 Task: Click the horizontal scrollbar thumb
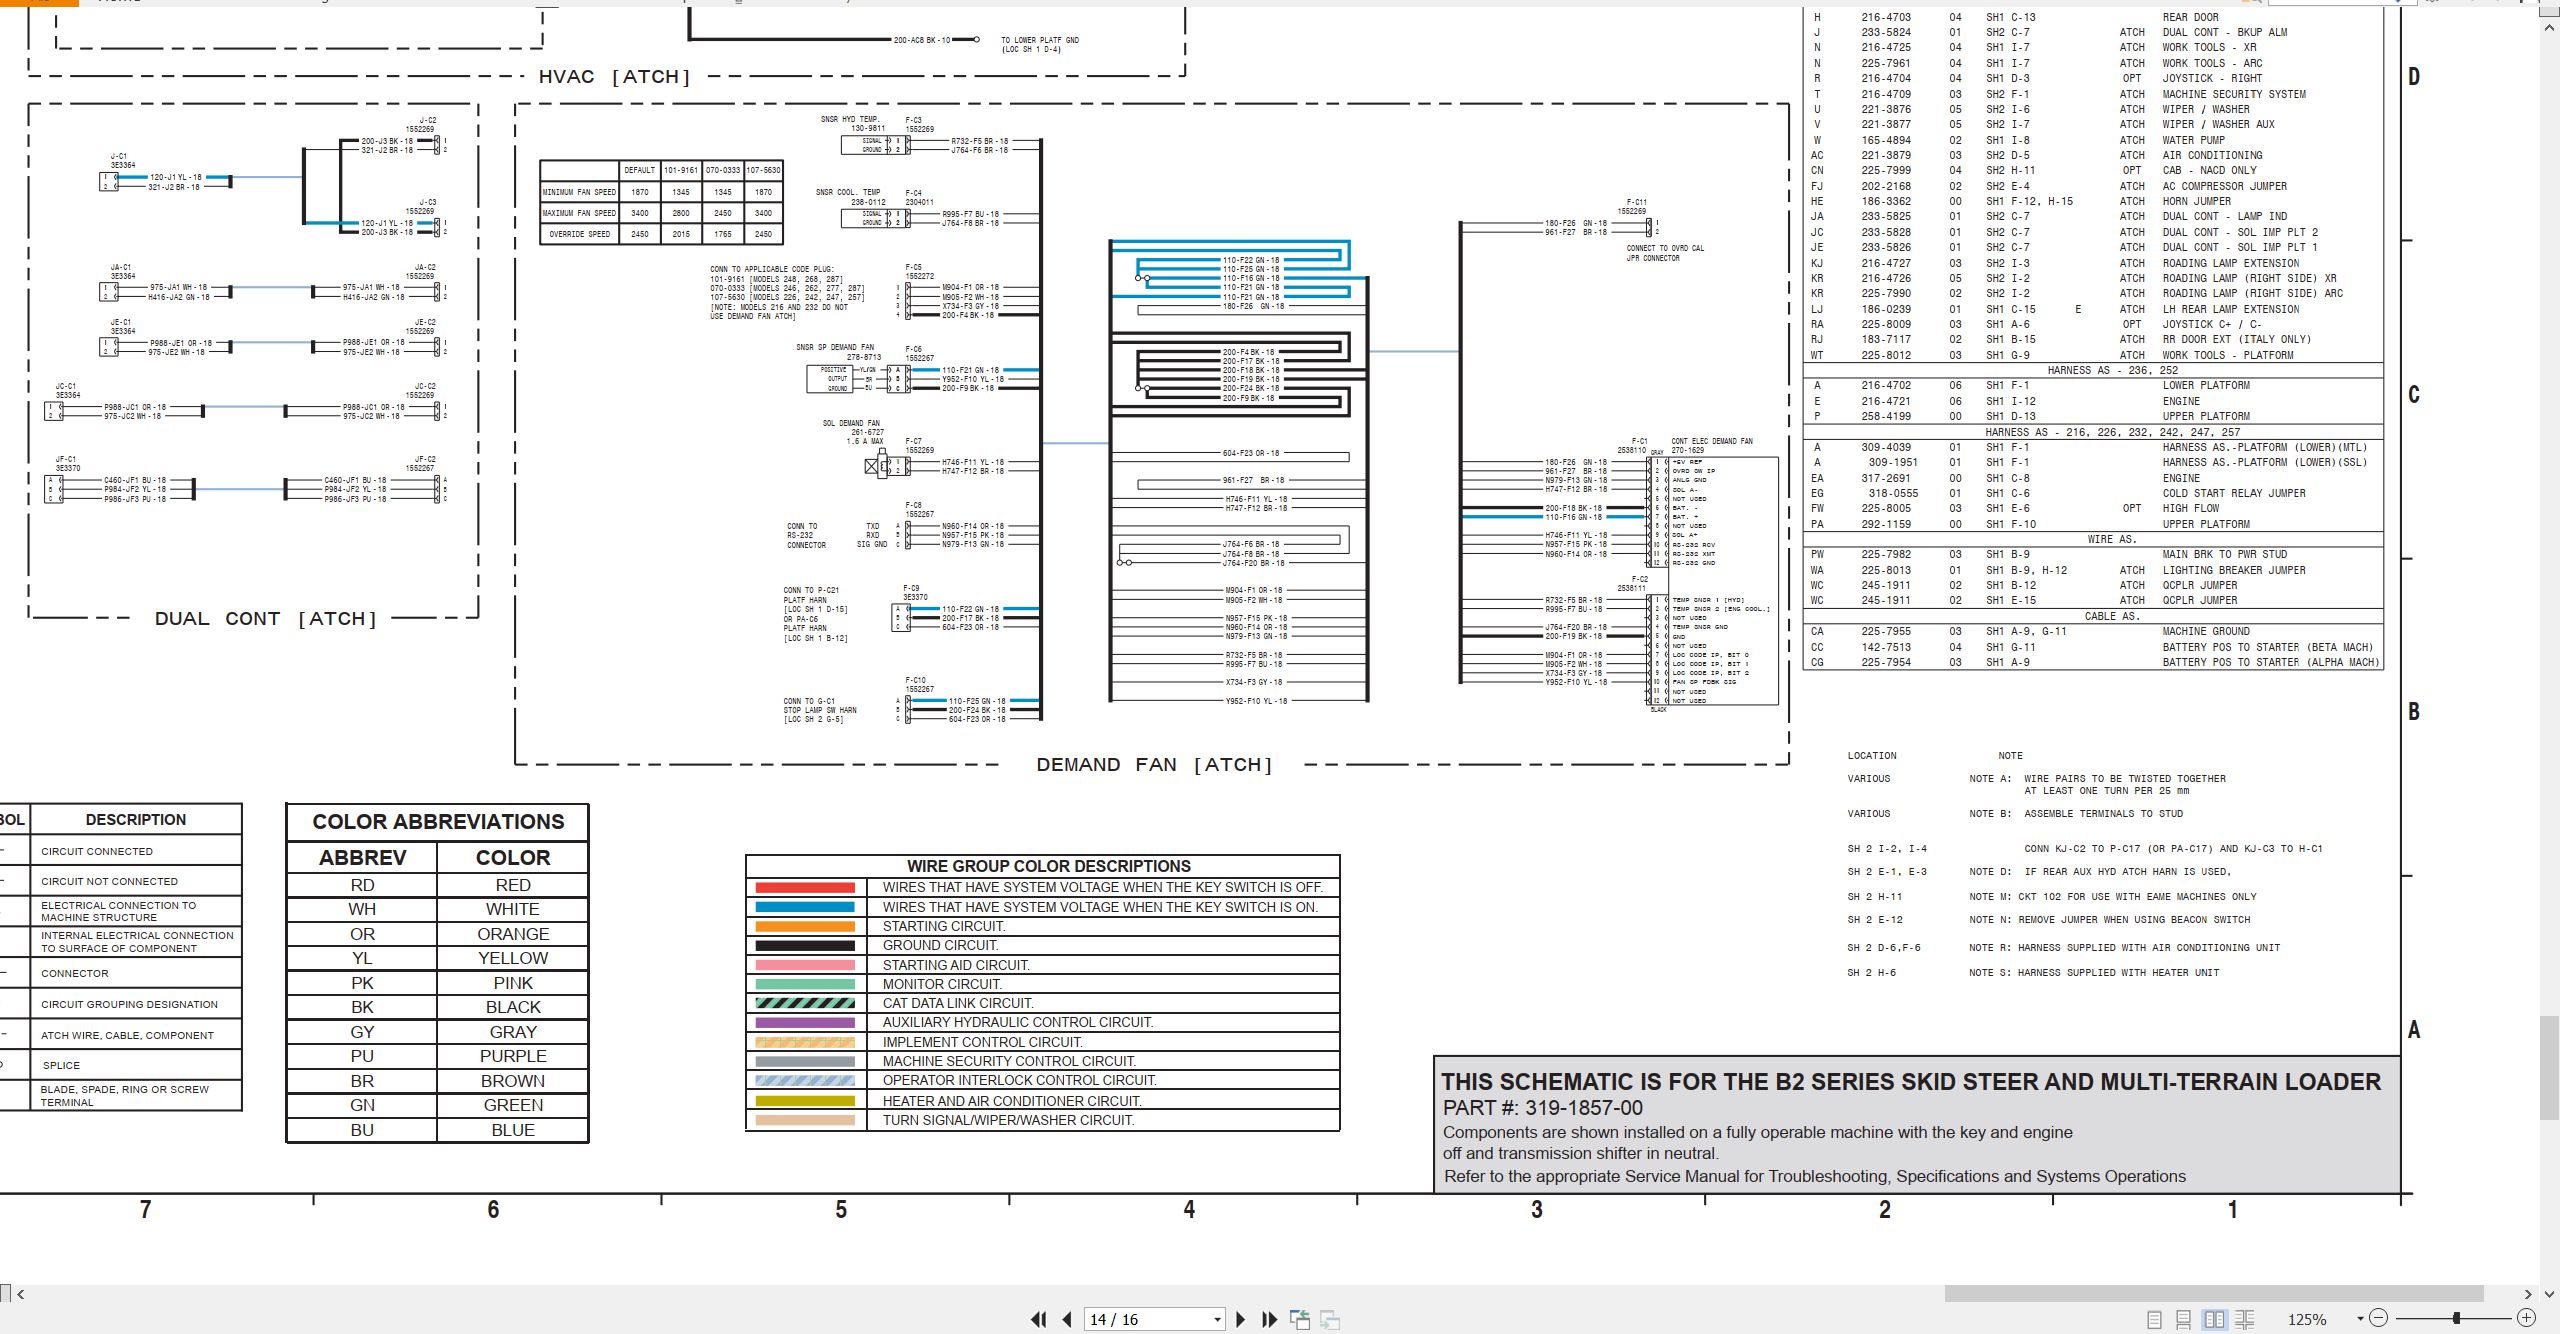2214,1294
